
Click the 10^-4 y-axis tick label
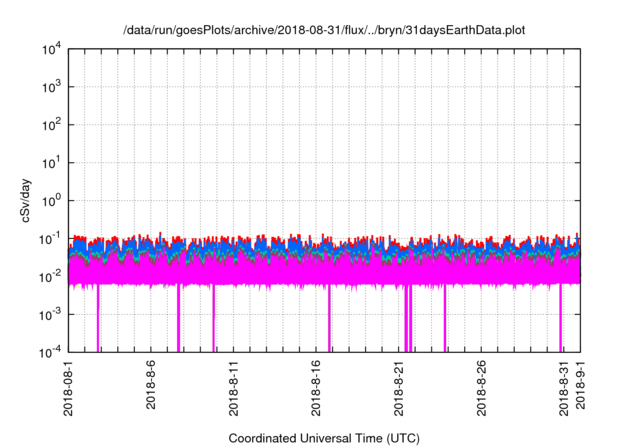(50, 352)
